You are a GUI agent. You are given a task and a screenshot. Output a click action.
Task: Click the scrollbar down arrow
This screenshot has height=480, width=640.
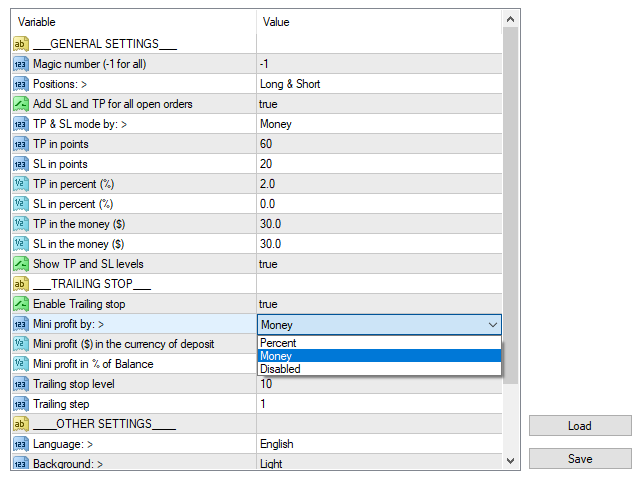point(511,461)
